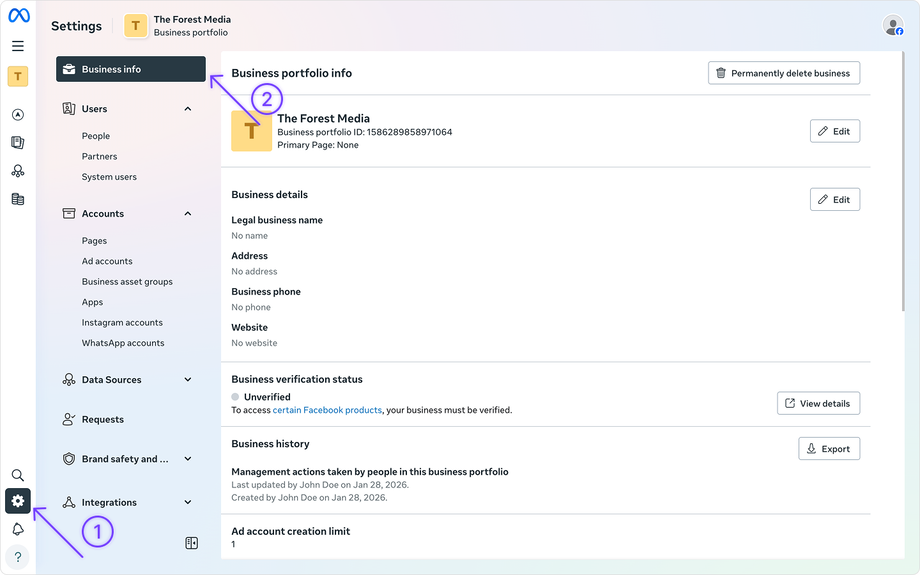Open Settings via the gear icon
This screenshot has height=575, width=920.
(18, 501)
